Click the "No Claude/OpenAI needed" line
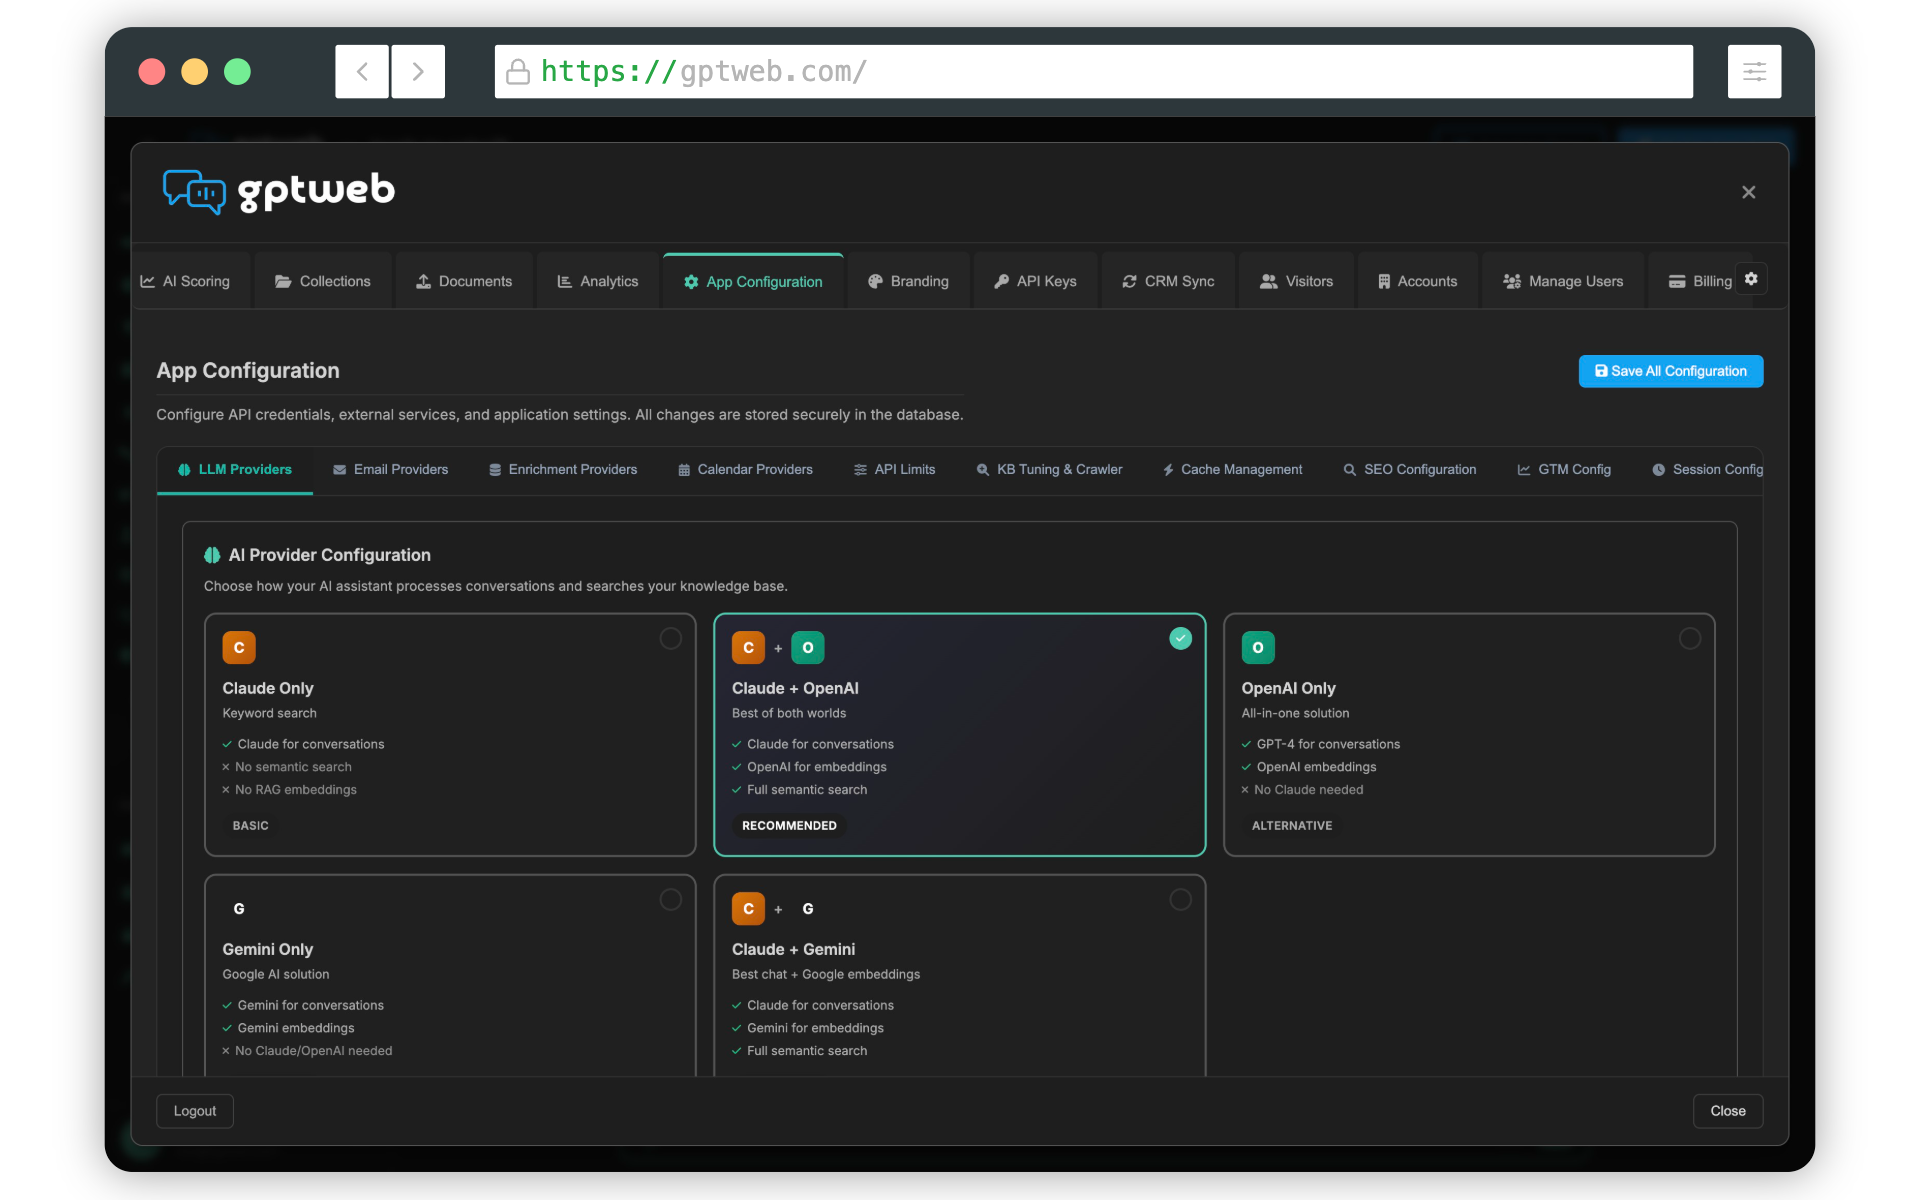 click(307, 1051)
